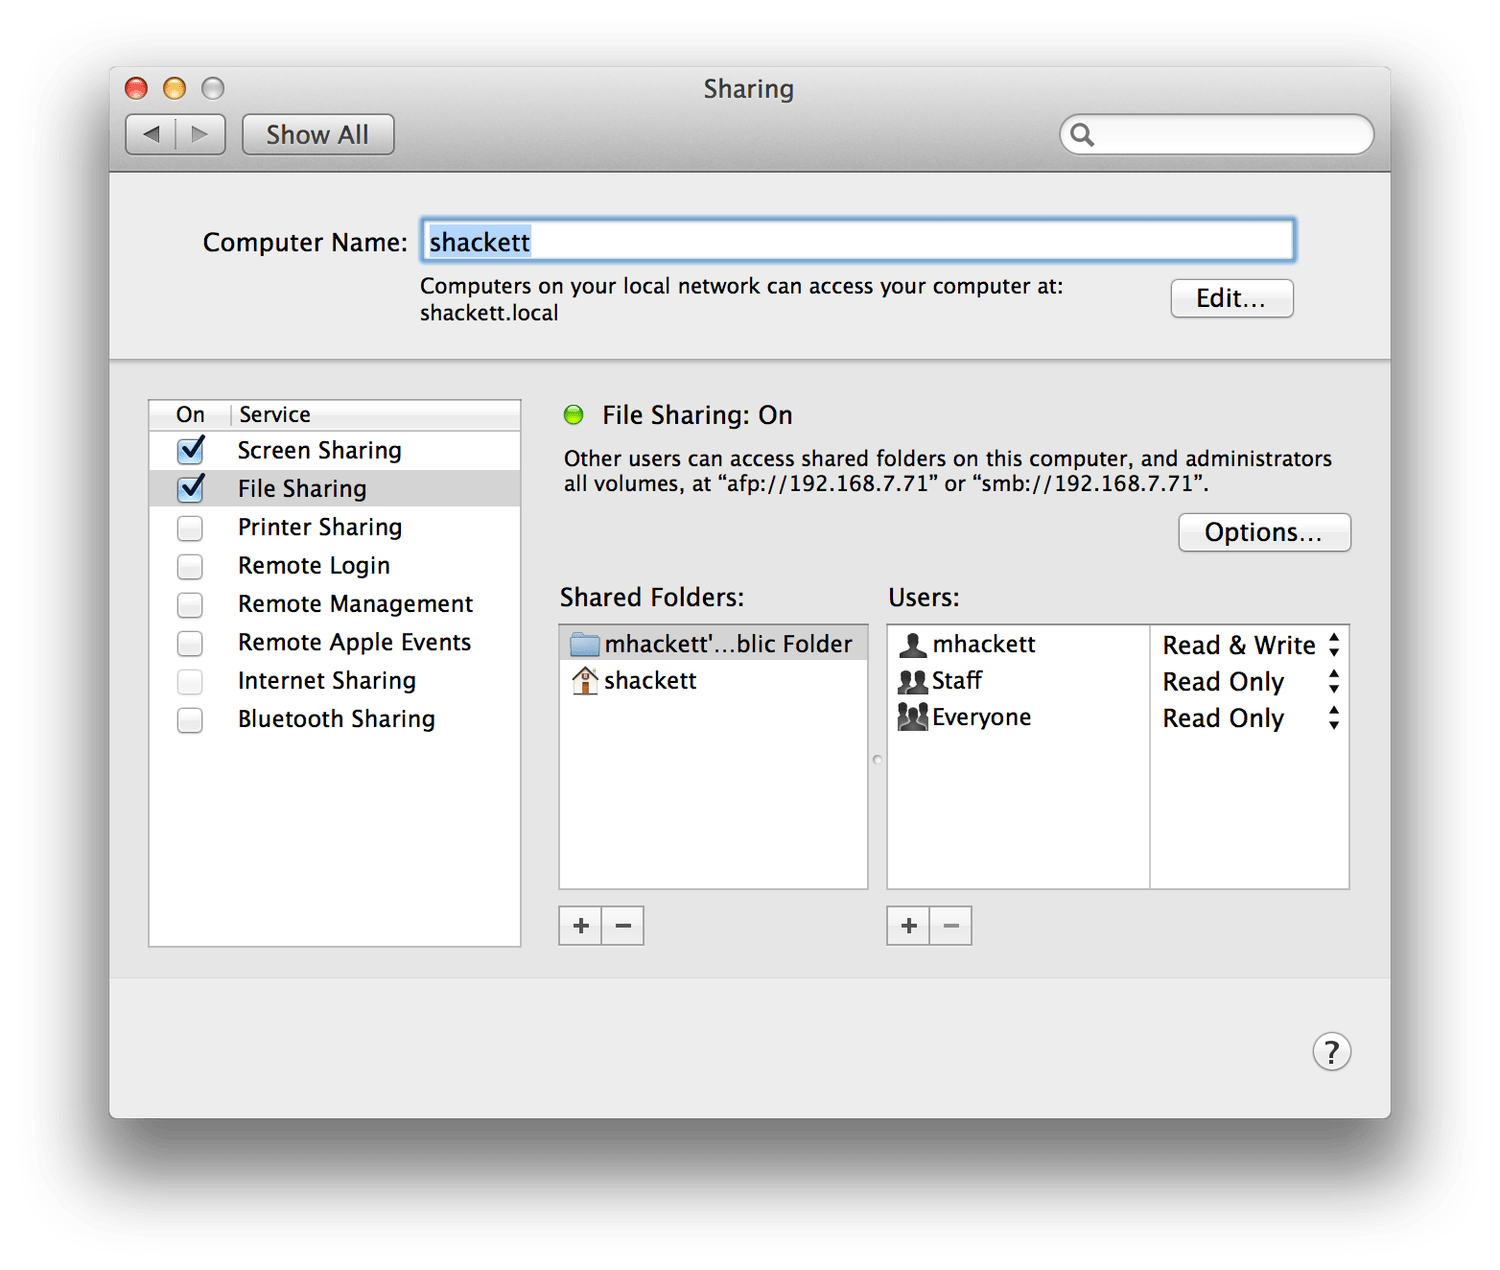Click the green File Sharing status indicator
The height and width of the screenshot is (1270, 1500).
[x=574, y=415]
